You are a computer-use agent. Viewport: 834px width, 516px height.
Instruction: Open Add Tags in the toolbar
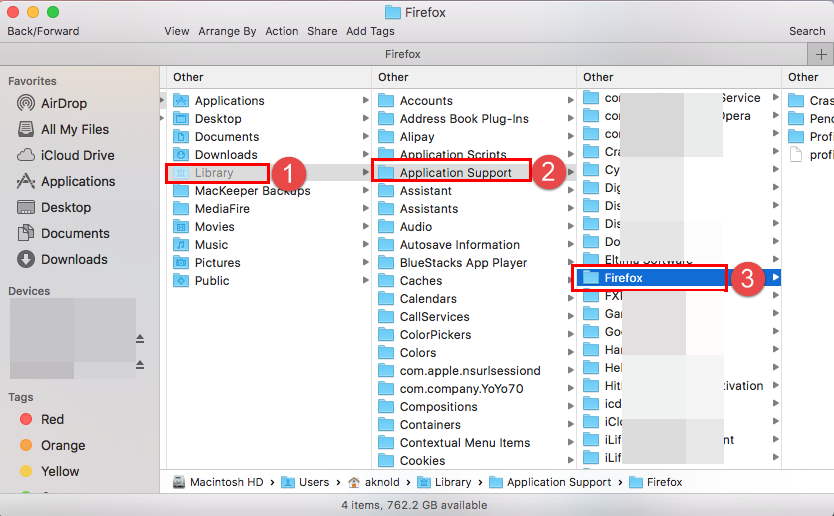[370, 31]
